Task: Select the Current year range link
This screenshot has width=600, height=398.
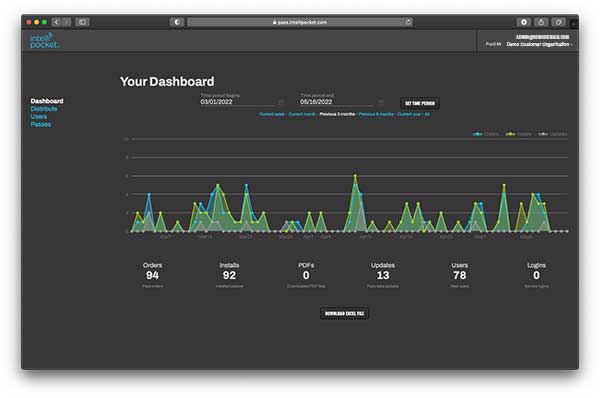Action: click(x=409, y=114)
